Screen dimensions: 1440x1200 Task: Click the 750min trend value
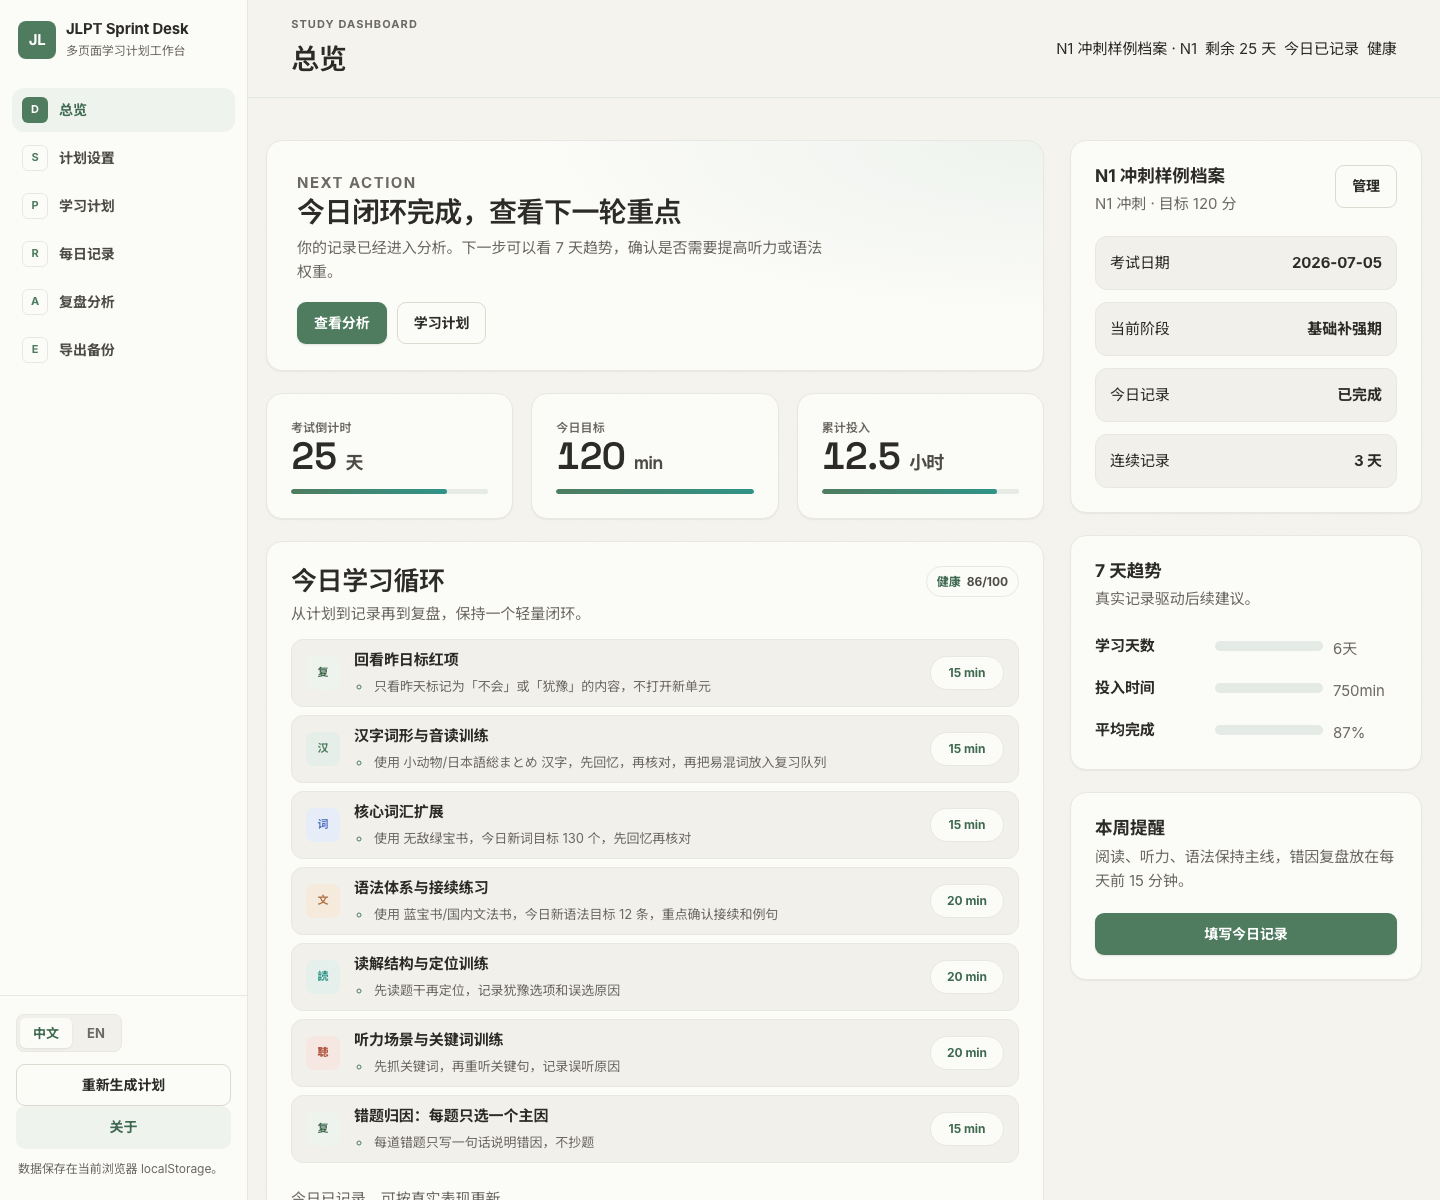1358,691
